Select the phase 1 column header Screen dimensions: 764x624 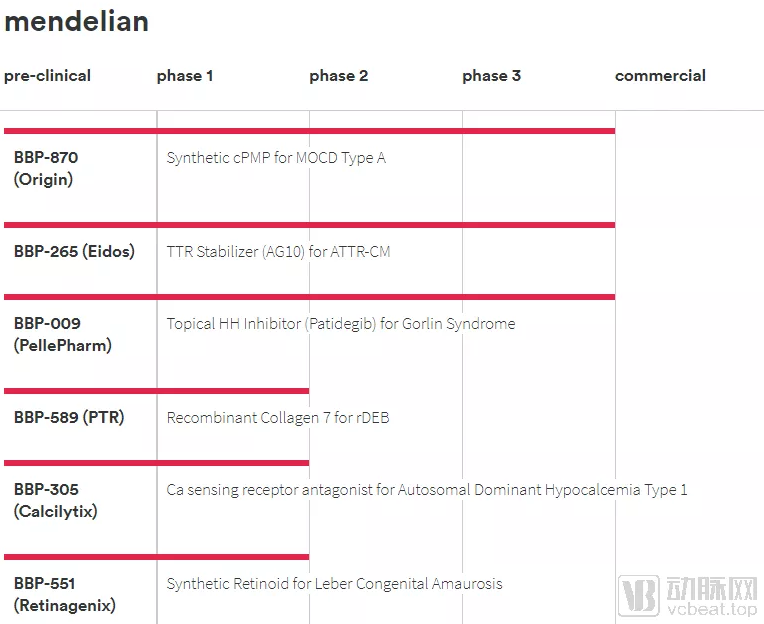(185, 76)
